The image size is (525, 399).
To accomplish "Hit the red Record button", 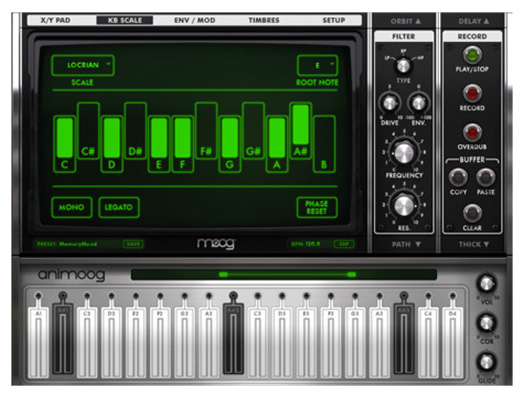I will point(472,93).
